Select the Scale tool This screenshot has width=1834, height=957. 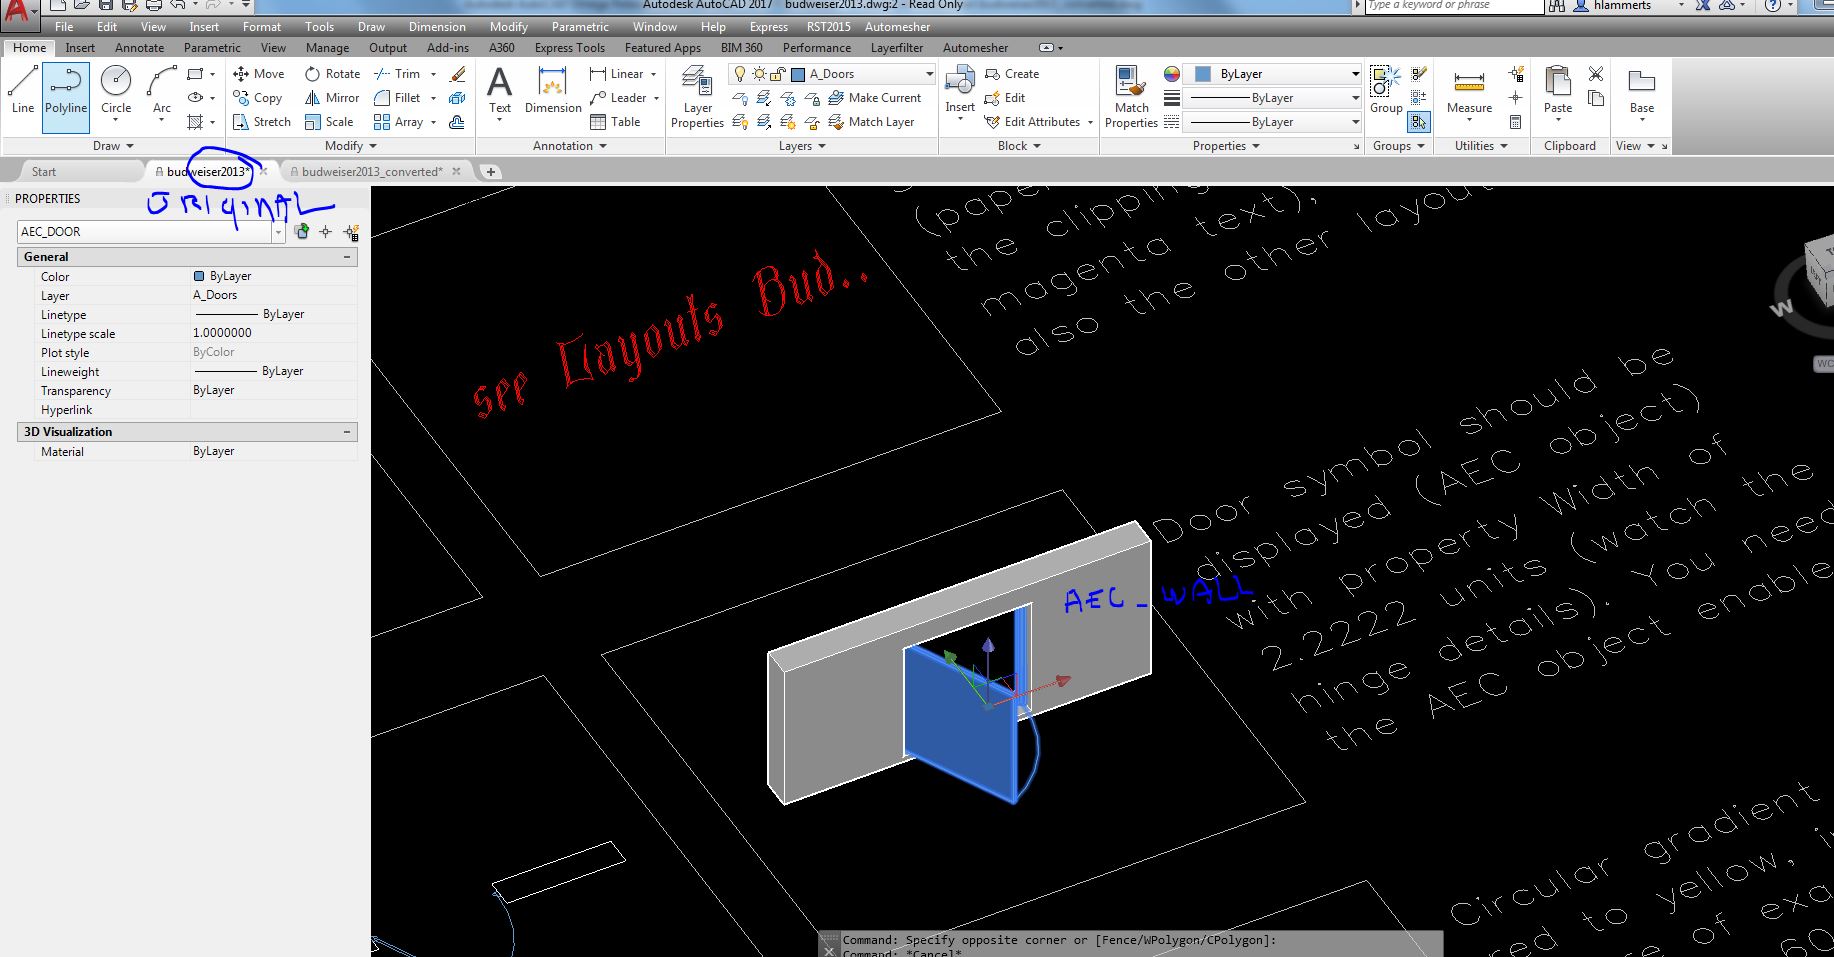pos(329,122)
